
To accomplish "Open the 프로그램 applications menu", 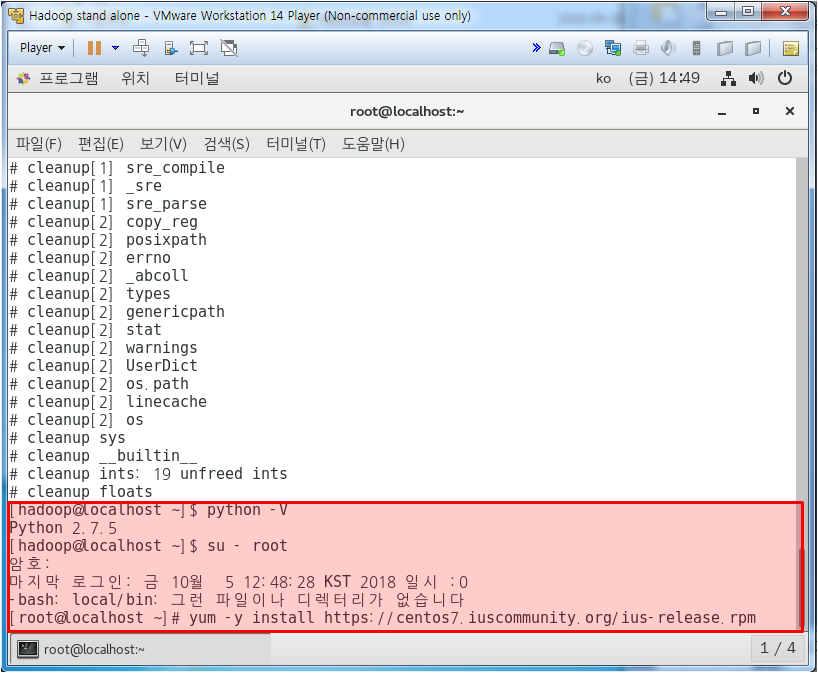I will point(68,78).
